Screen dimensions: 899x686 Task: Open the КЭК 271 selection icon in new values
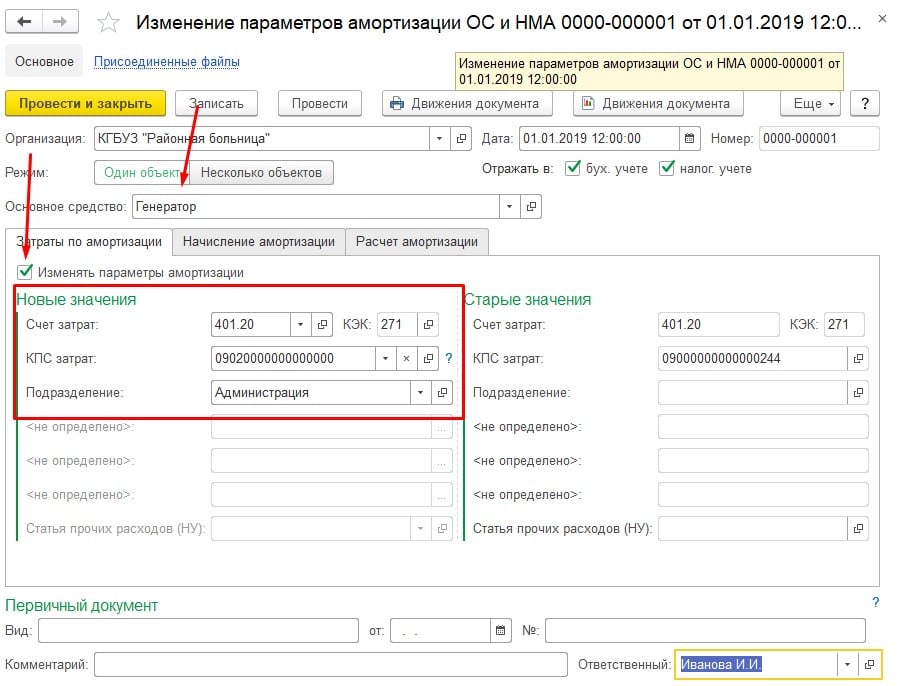pos(429,324)
